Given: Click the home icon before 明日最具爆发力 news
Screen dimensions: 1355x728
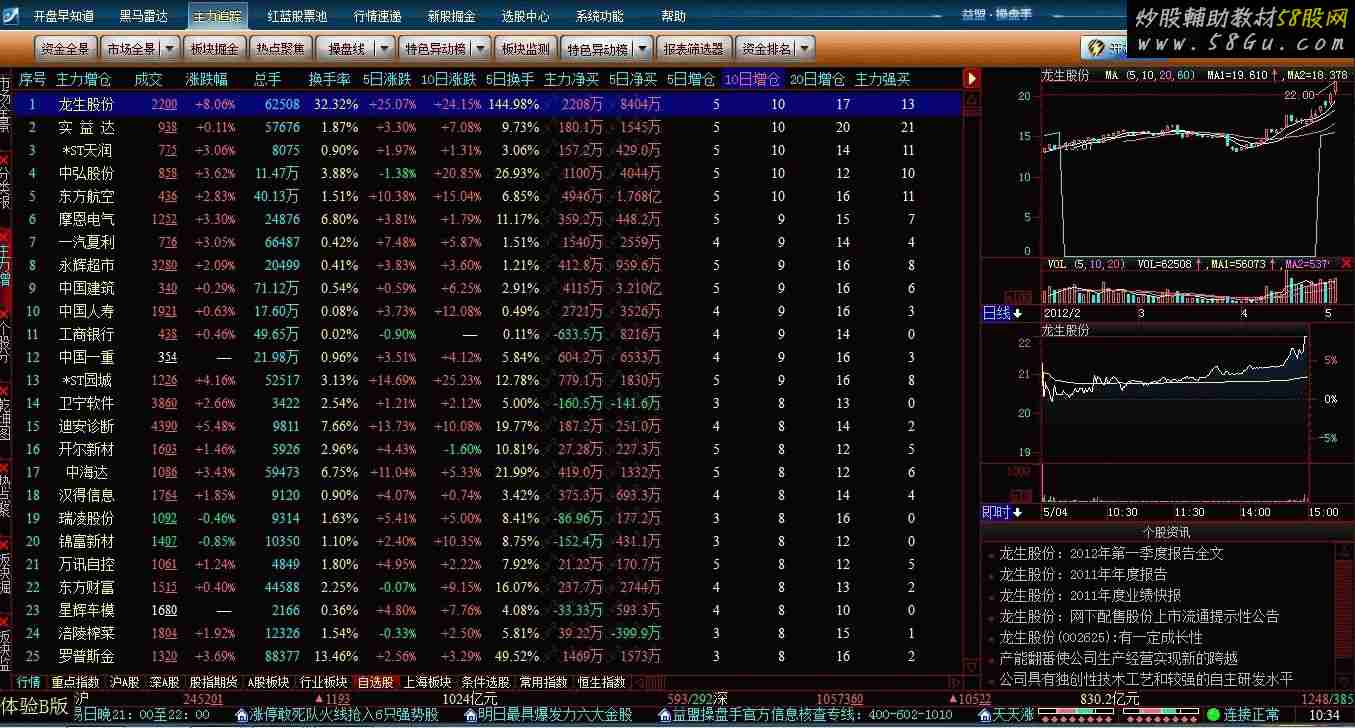Looking at the screenshot, I should 471,715.
